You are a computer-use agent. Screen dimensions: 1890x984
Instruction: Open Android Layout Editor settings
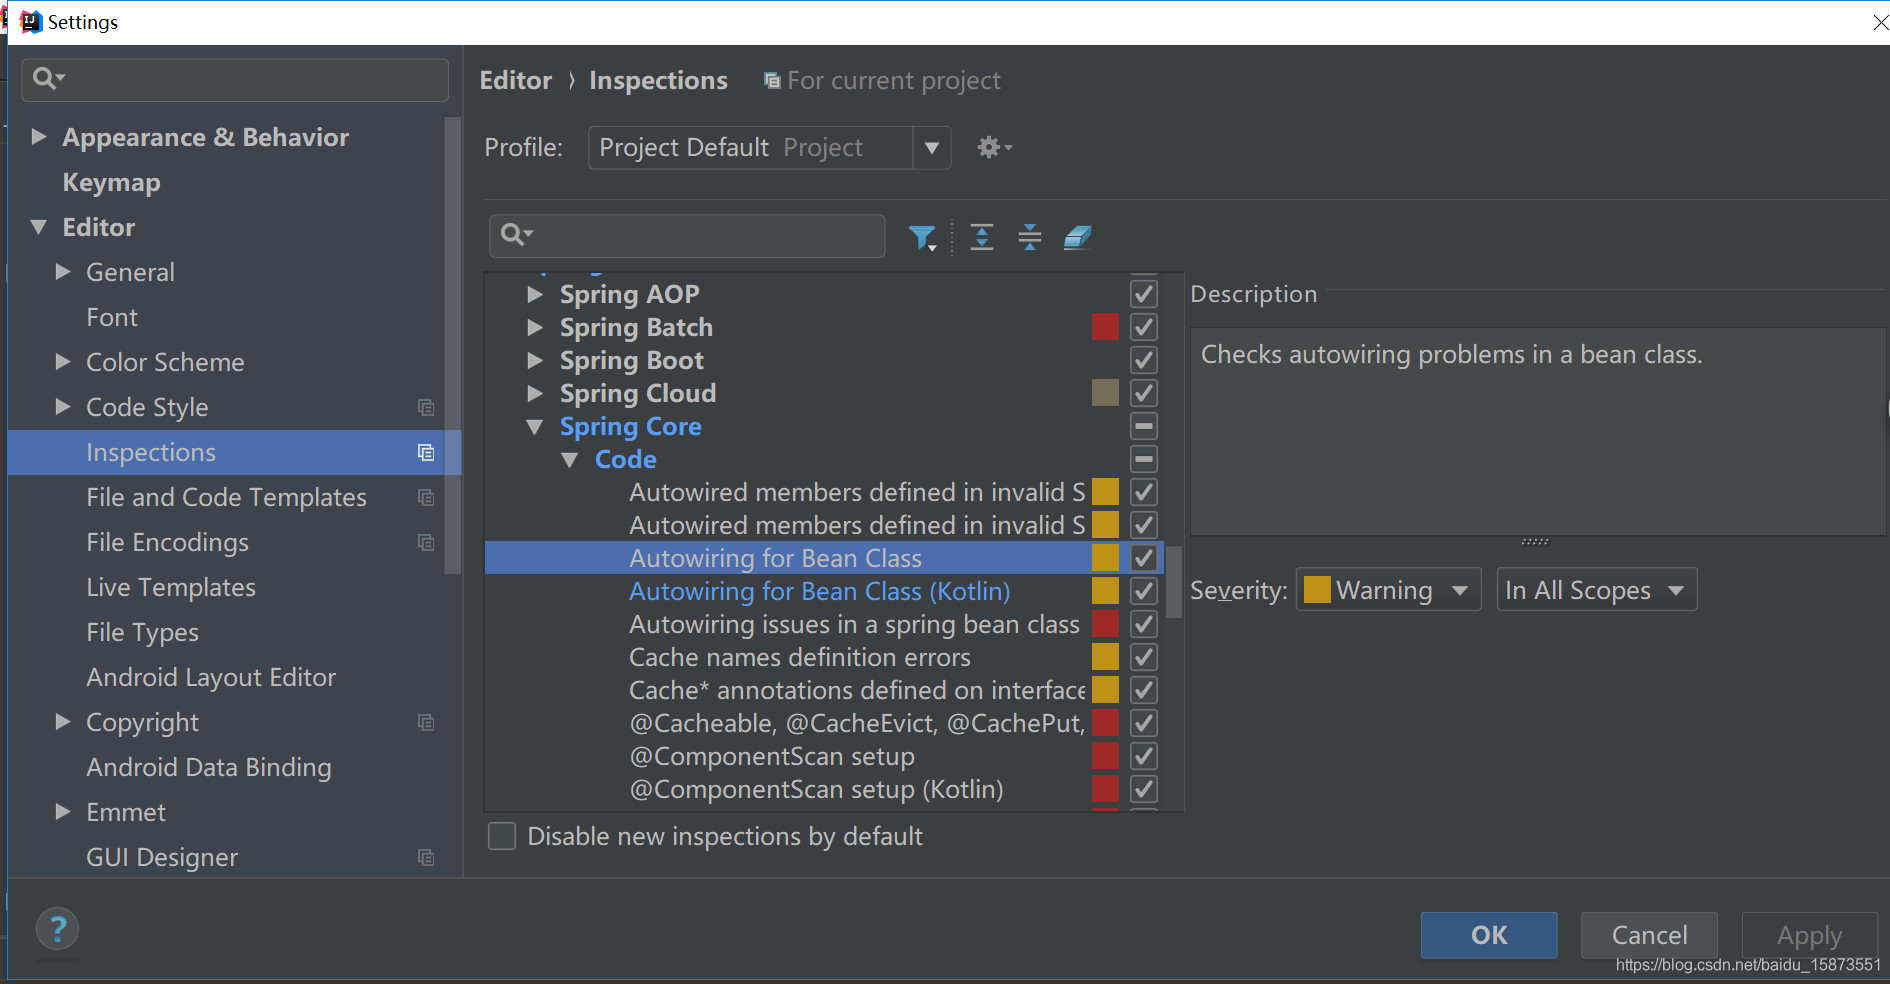pos(211,677)
